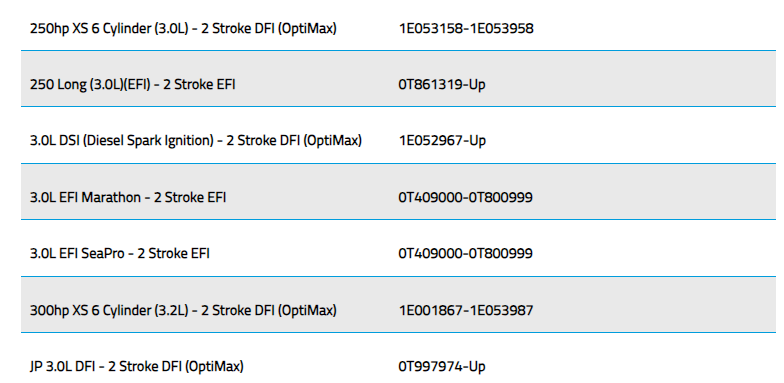
Task: Click the 300hp XS 6 Cylinder (3.2L) row
Action: point(398,304)
